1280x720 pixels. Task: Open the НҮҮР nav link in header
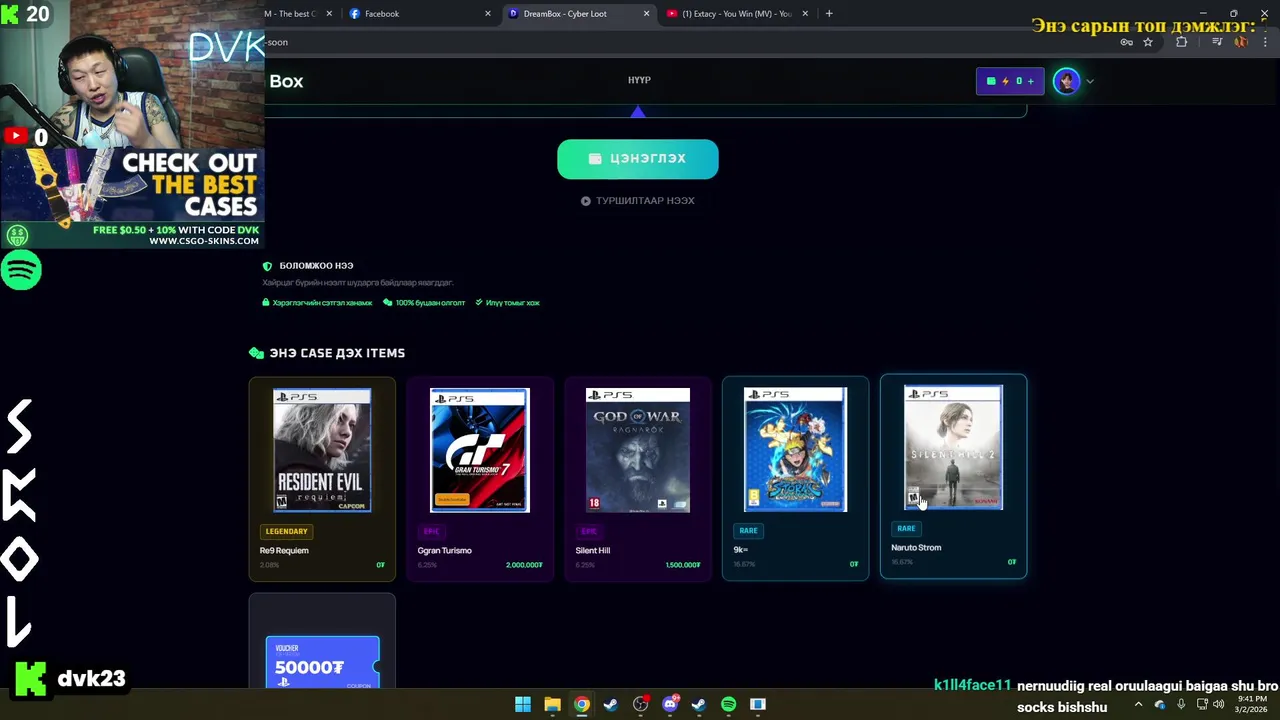tap(639, 80)
